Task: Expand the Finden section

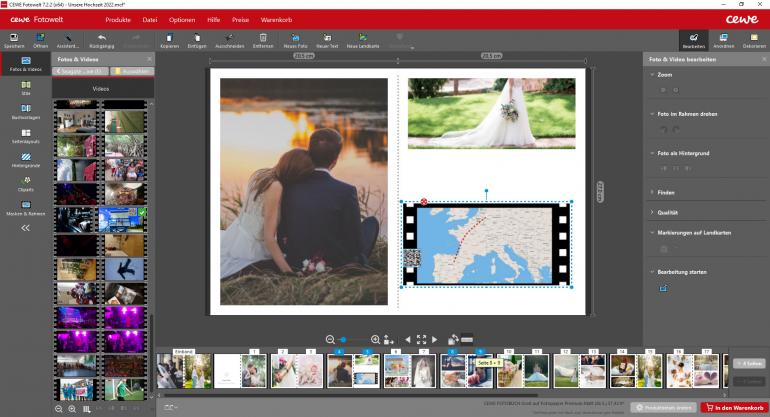Action: coord(652,193)
